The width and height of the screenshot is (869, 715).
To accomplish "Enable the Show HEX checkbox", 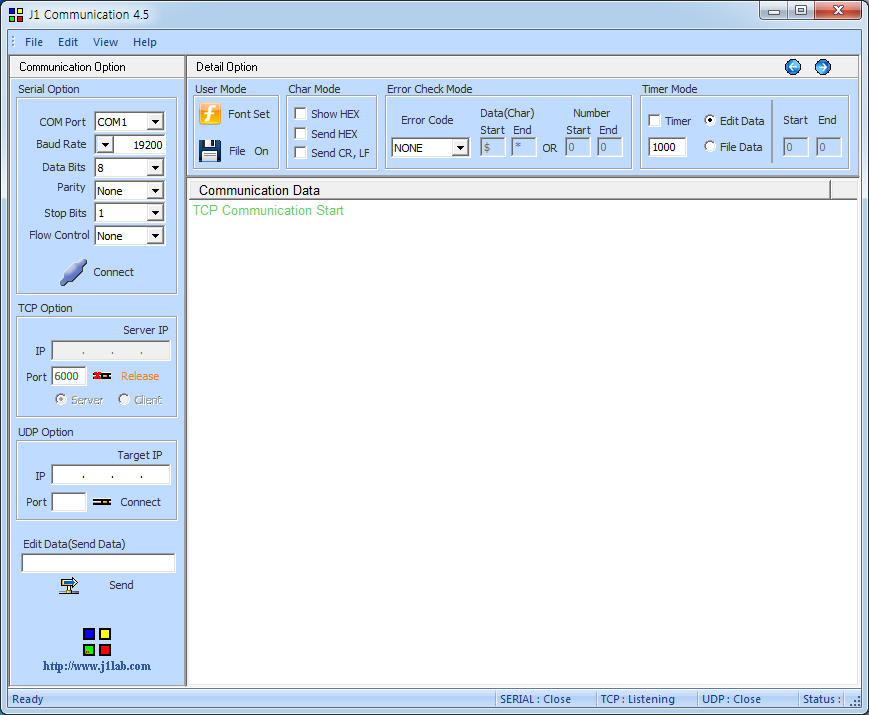I will 300,114.
